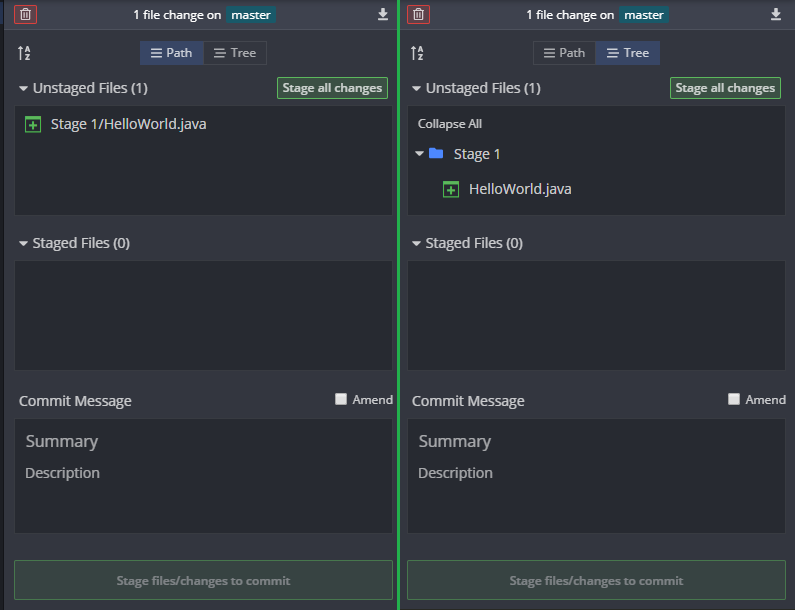This screenshot has width=795, height=610.
Task: Click the download arrow icon in right panel
Action: (x=776, y=15)
